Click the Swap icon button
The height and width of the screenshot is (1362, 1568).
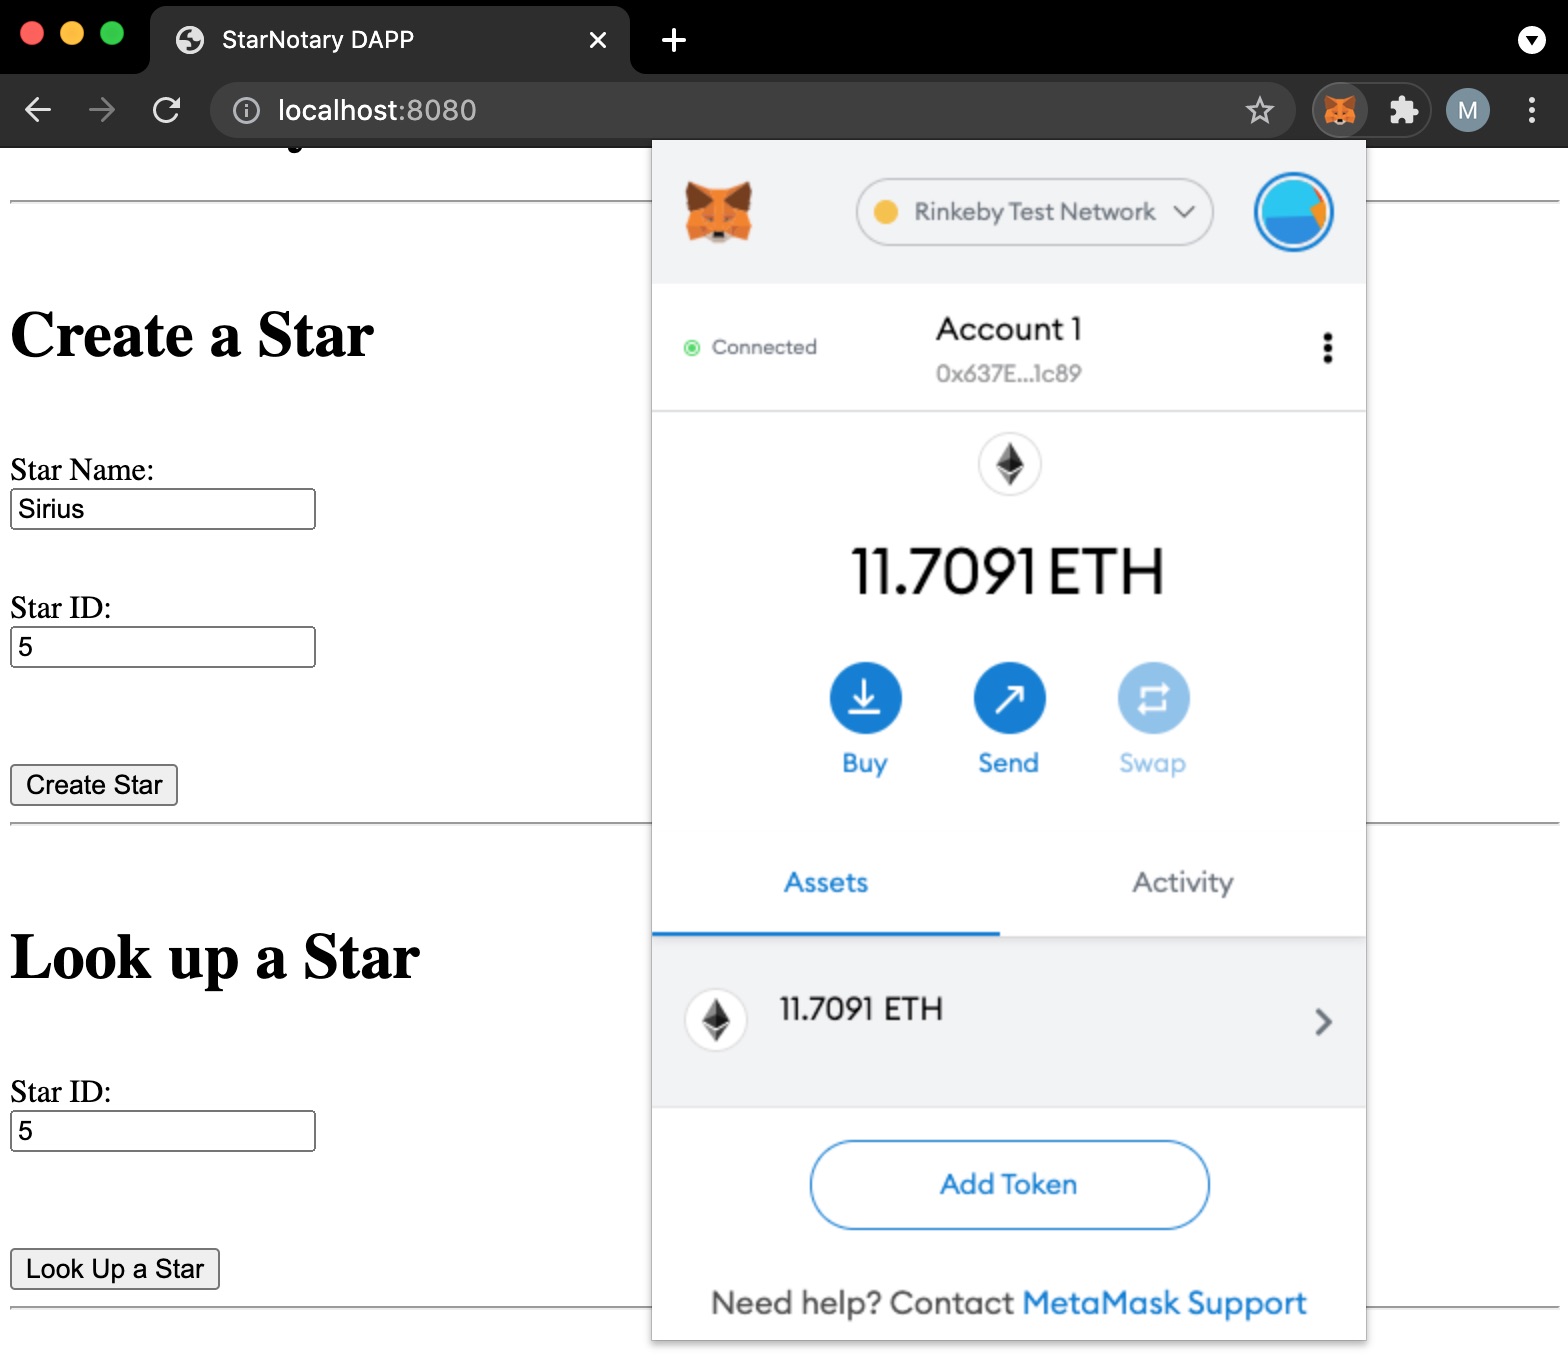[1153, 698]
